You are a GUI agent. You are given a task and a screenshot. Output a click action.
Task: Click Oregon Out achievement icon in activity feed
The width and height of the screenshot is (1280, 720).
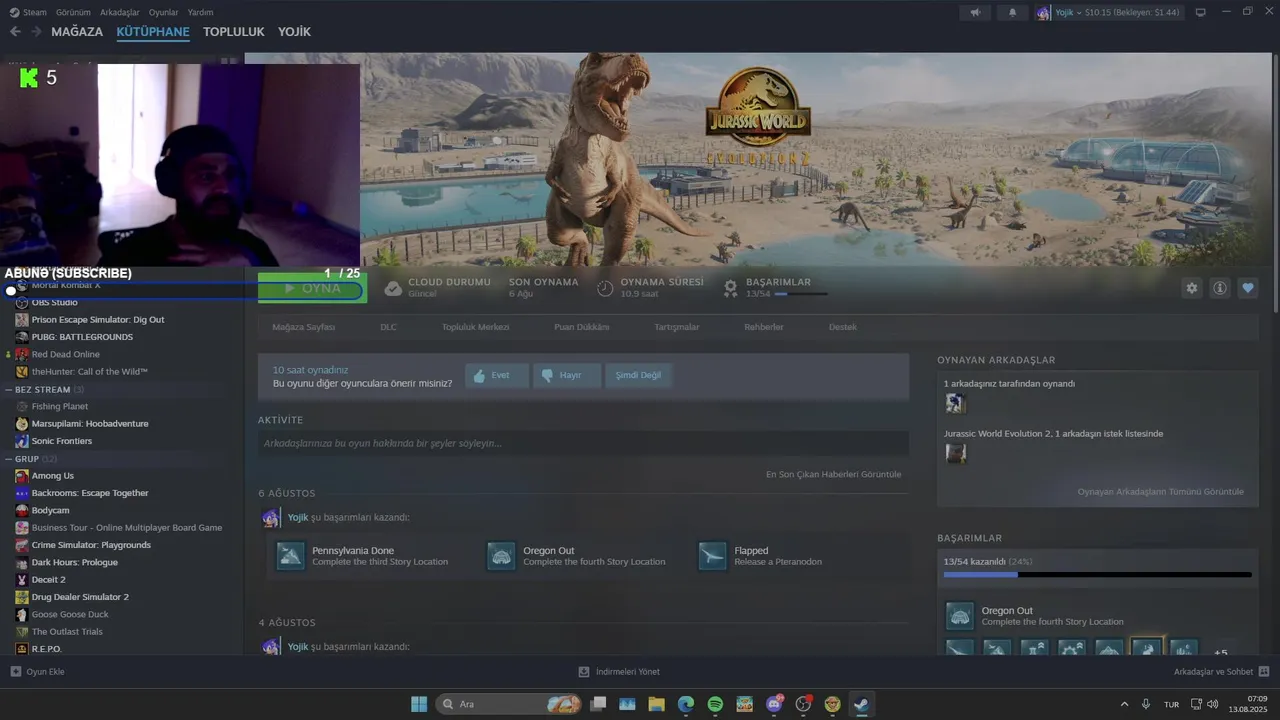point(501,556)
